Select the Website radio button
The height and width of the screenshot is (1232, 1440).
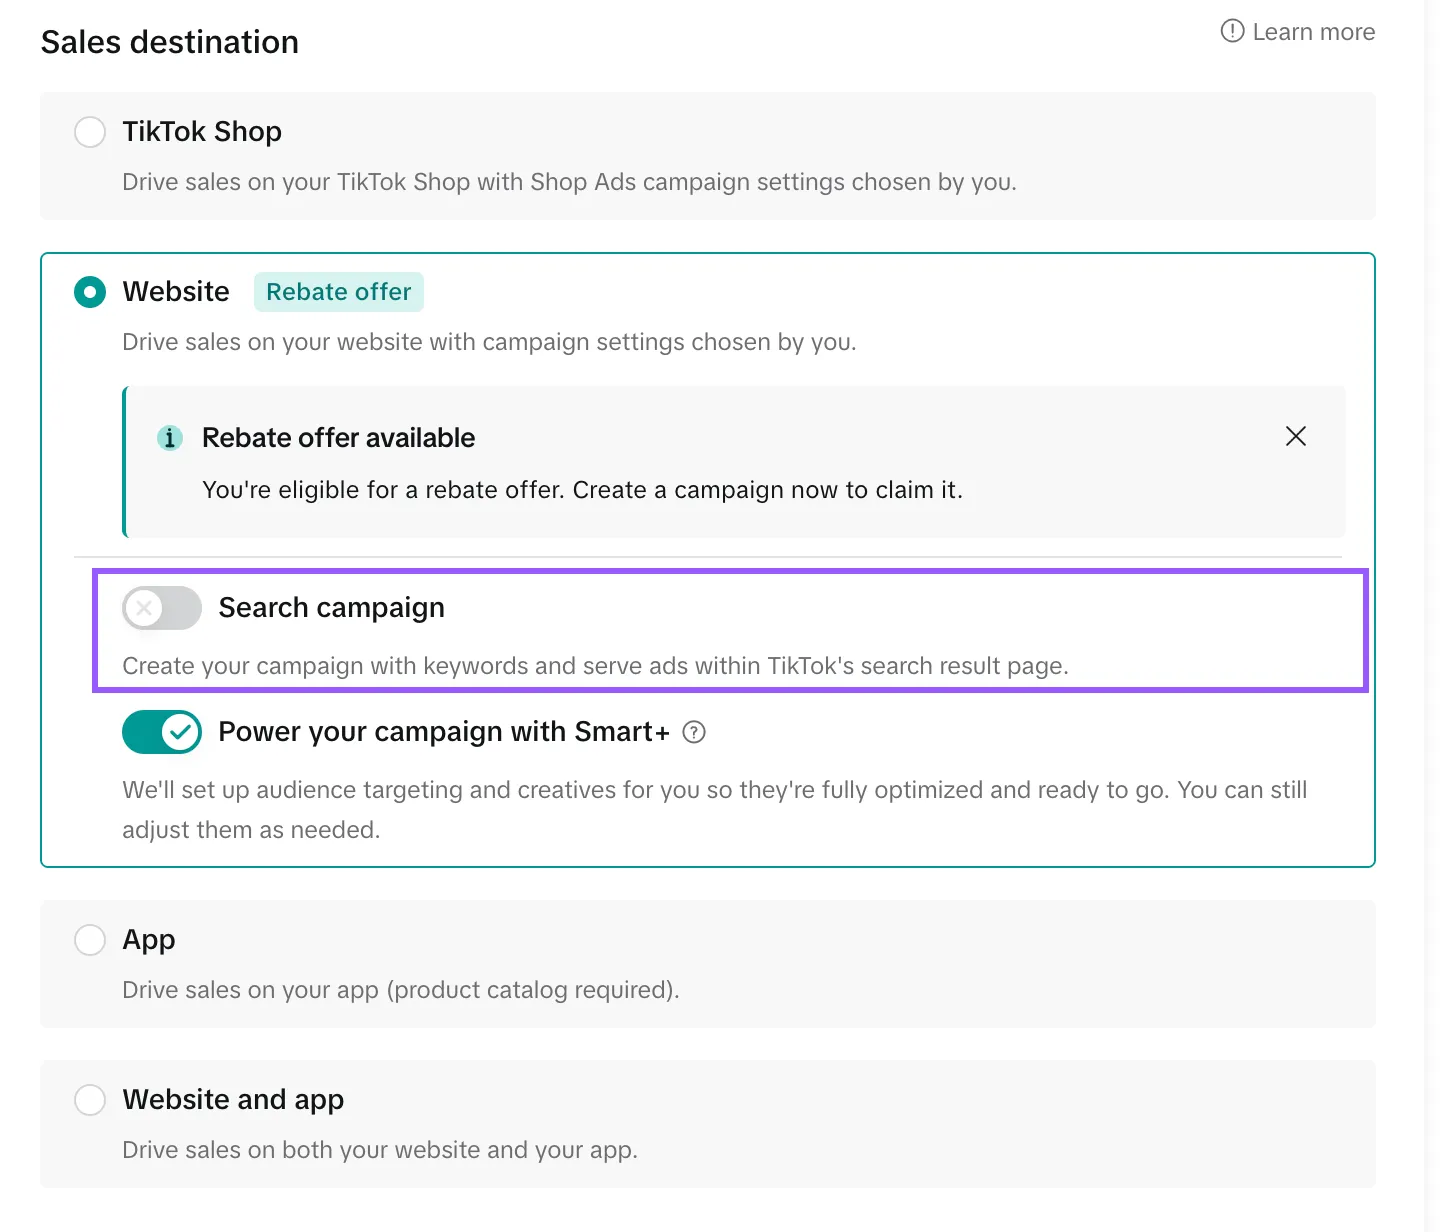(90, 292)
